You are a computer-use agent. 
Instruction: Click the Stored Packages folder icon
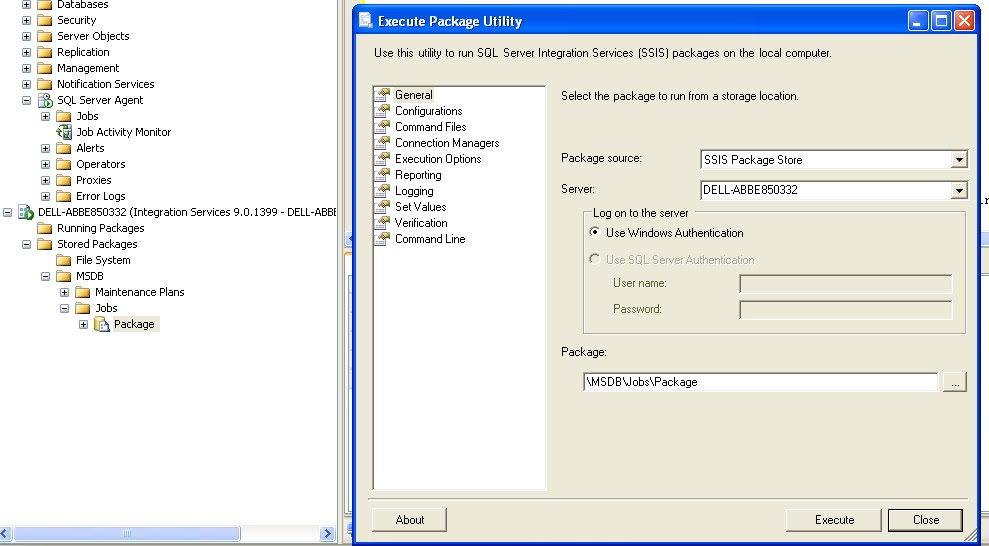click(44, 244)
